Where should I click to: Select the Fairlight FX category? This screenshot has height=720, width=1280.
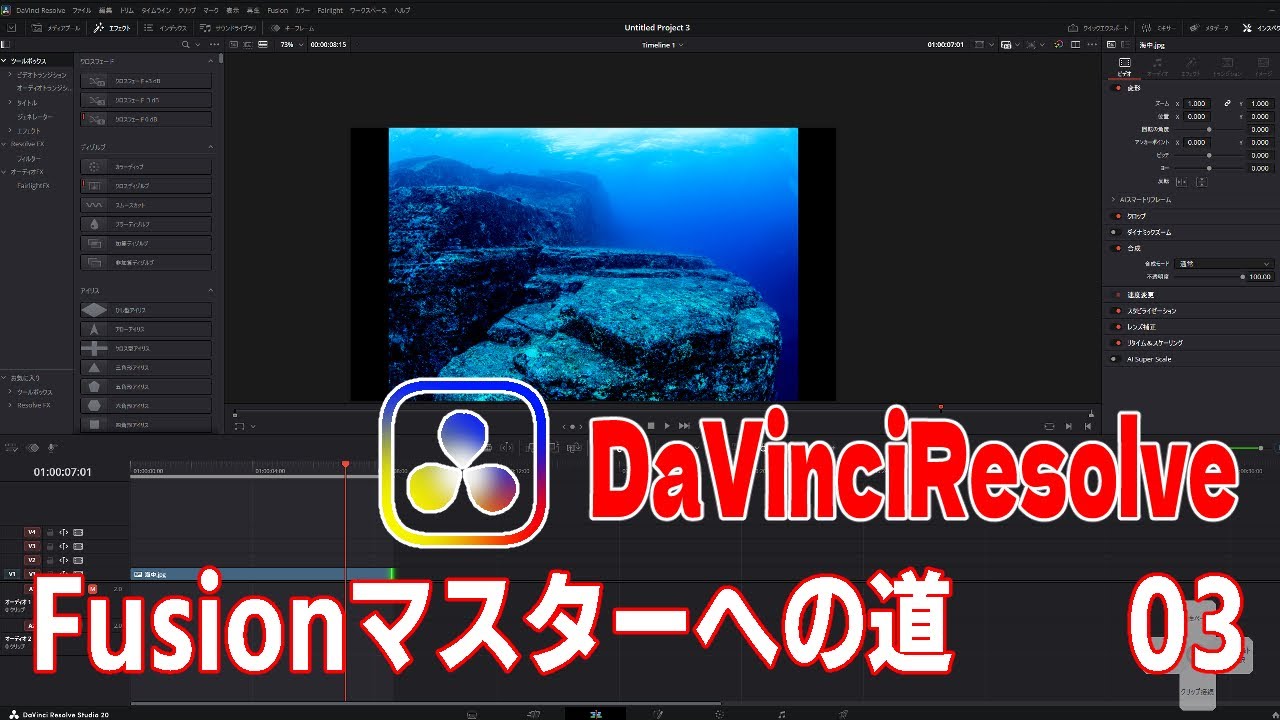pyautogui.click(x=33, y=186)
